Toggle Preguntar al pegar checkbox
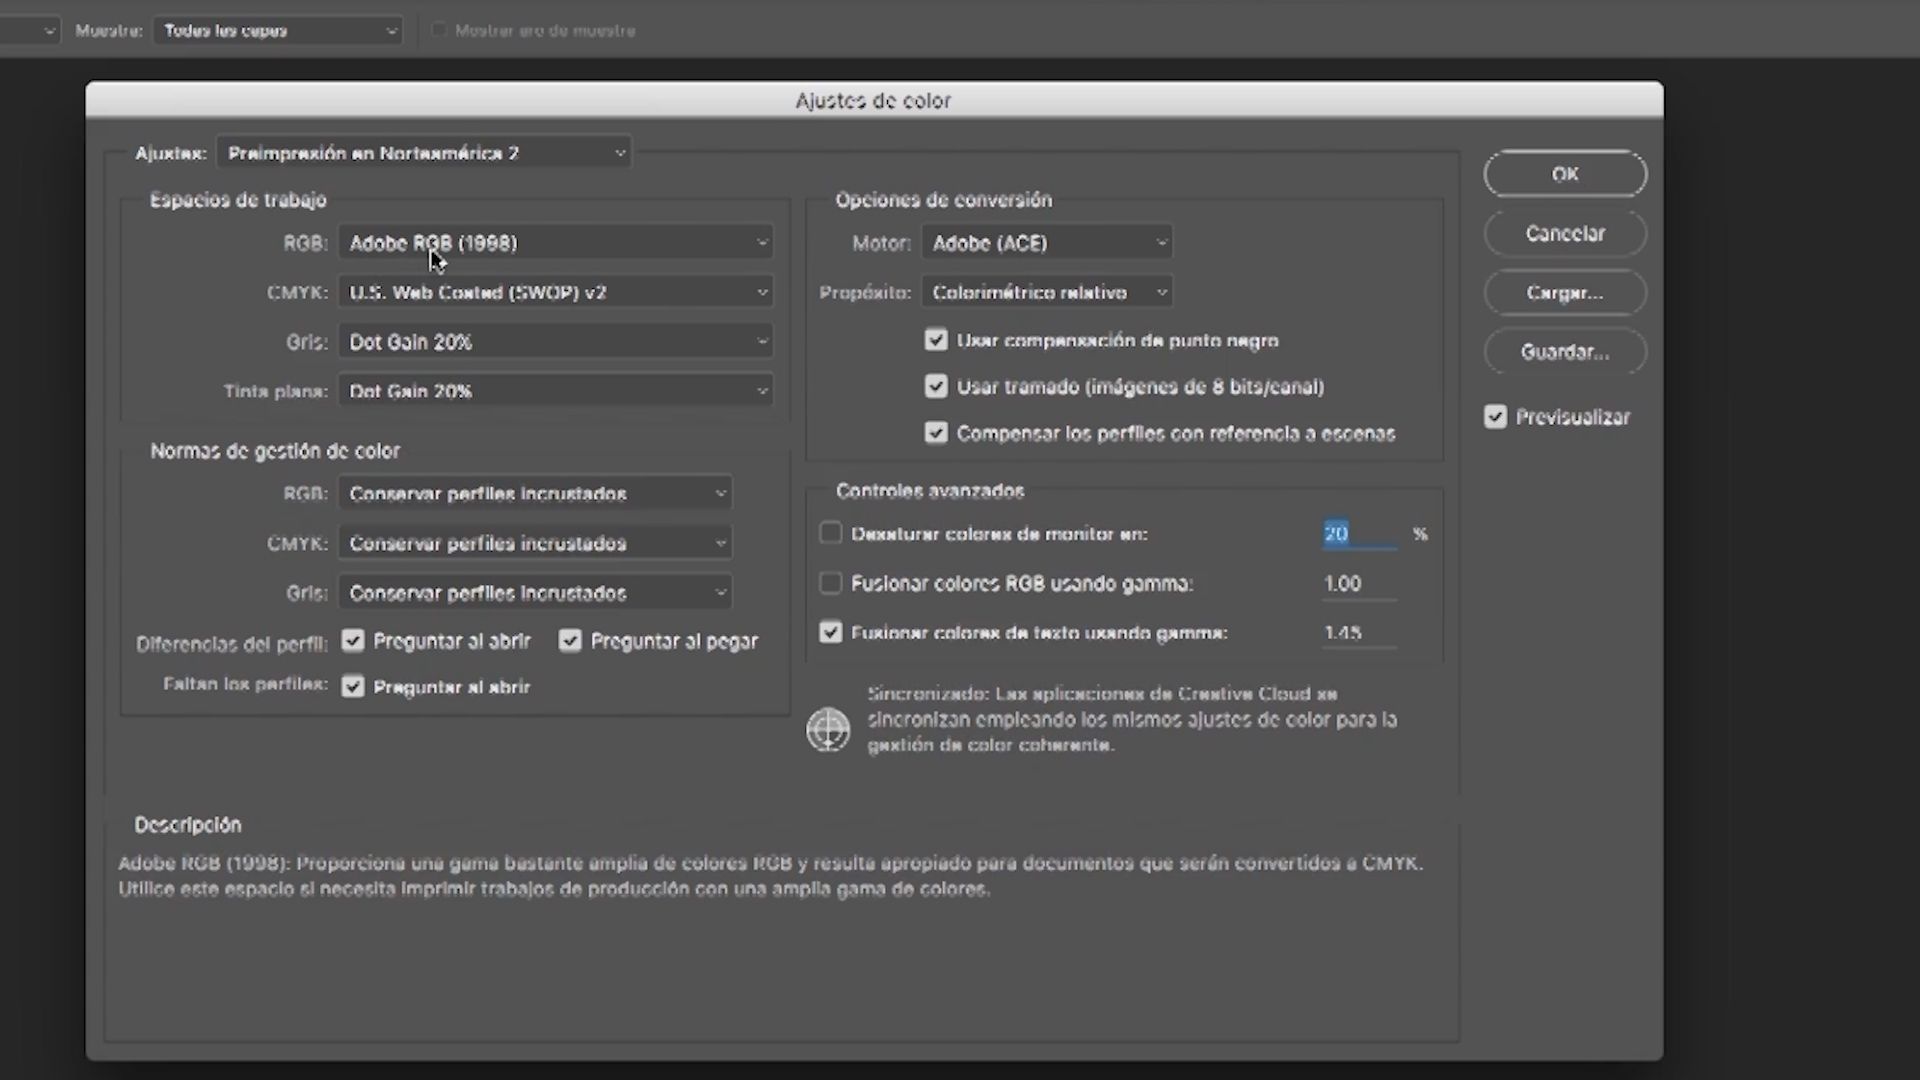This screenshot has height=1080, width=1920. 570,641
